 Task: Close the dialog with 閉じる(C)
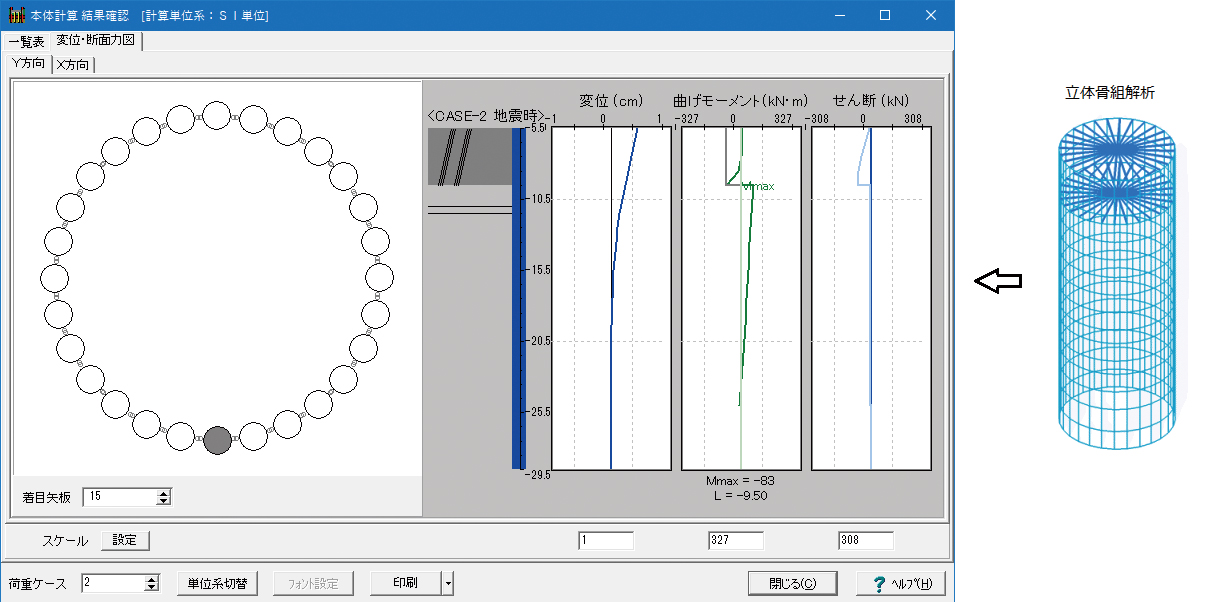(793, 584)
